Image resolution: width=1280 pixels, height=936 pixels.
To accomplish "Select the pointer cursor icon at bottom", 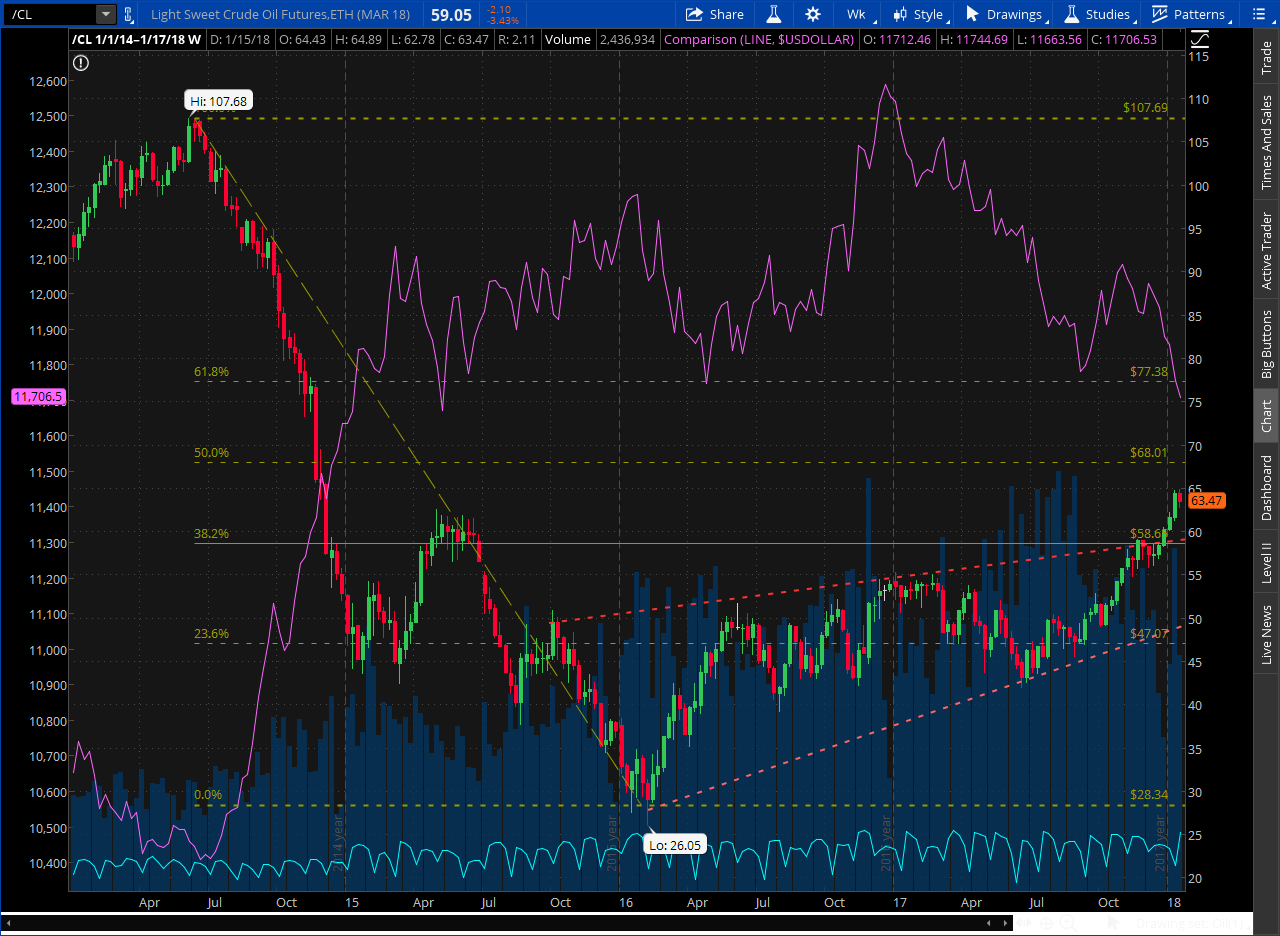I will coord(1113,923).
